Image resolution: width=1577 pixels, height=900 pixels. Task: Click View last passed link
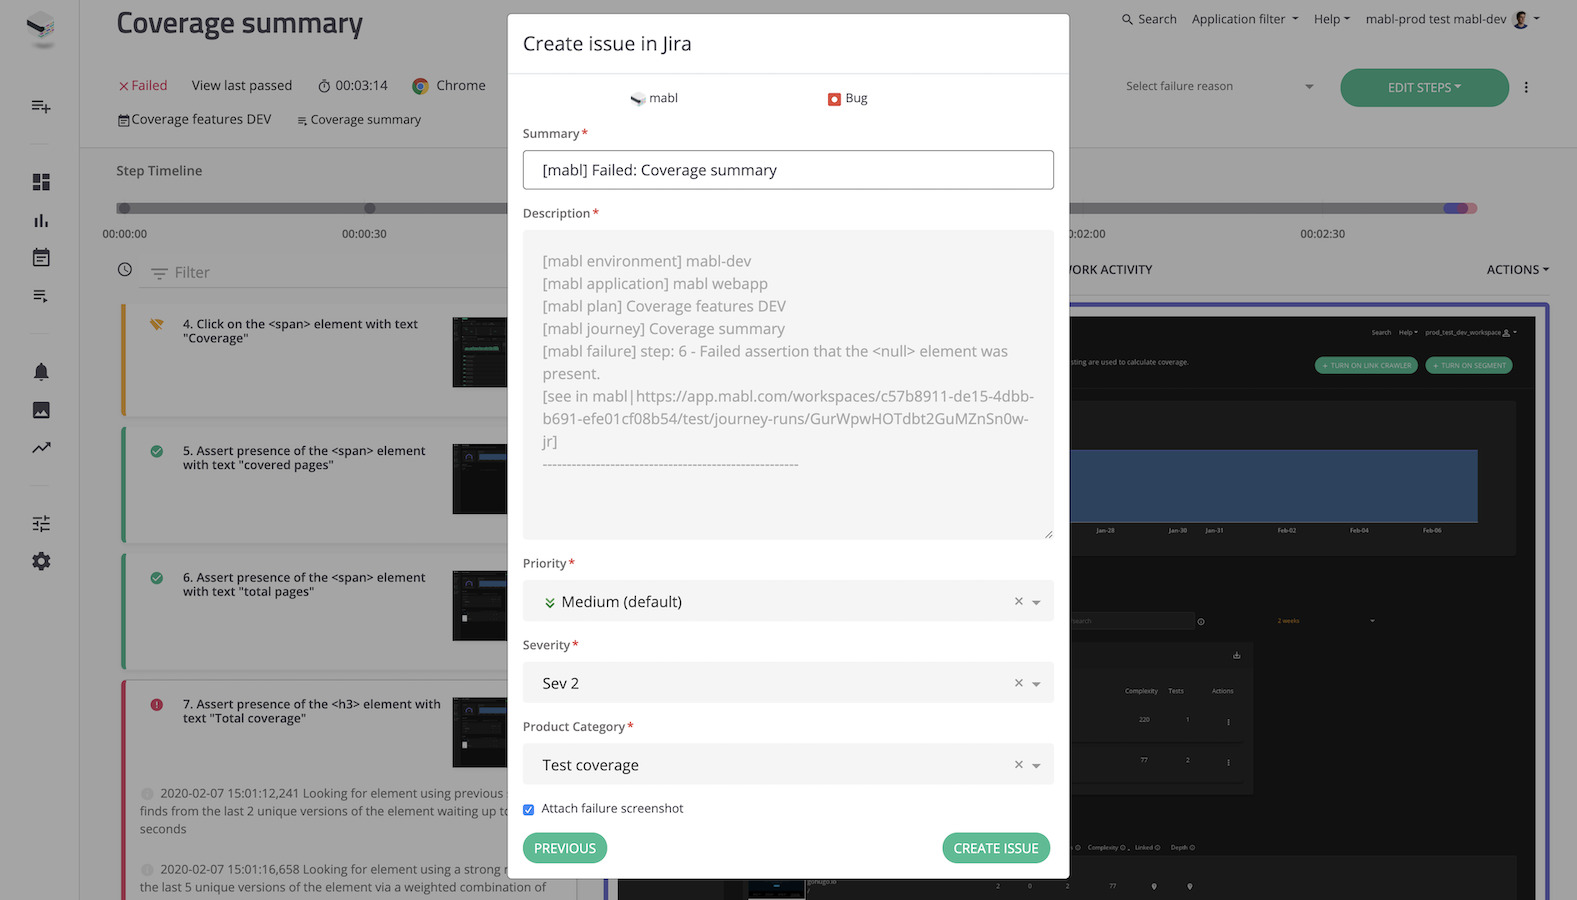pyautogui.click(x=242, y=86)
